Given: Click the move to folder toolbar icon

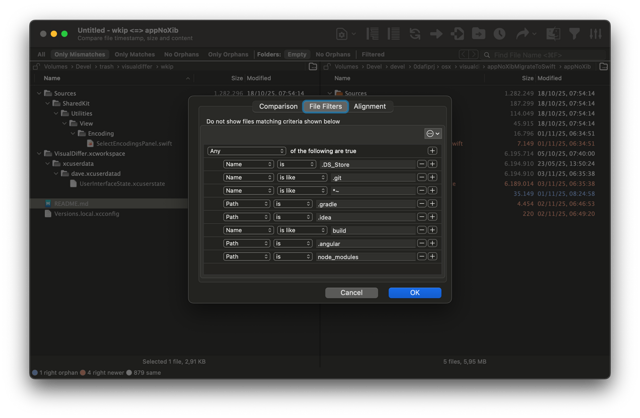Looking at the screenshot, I should pos(478,34).
